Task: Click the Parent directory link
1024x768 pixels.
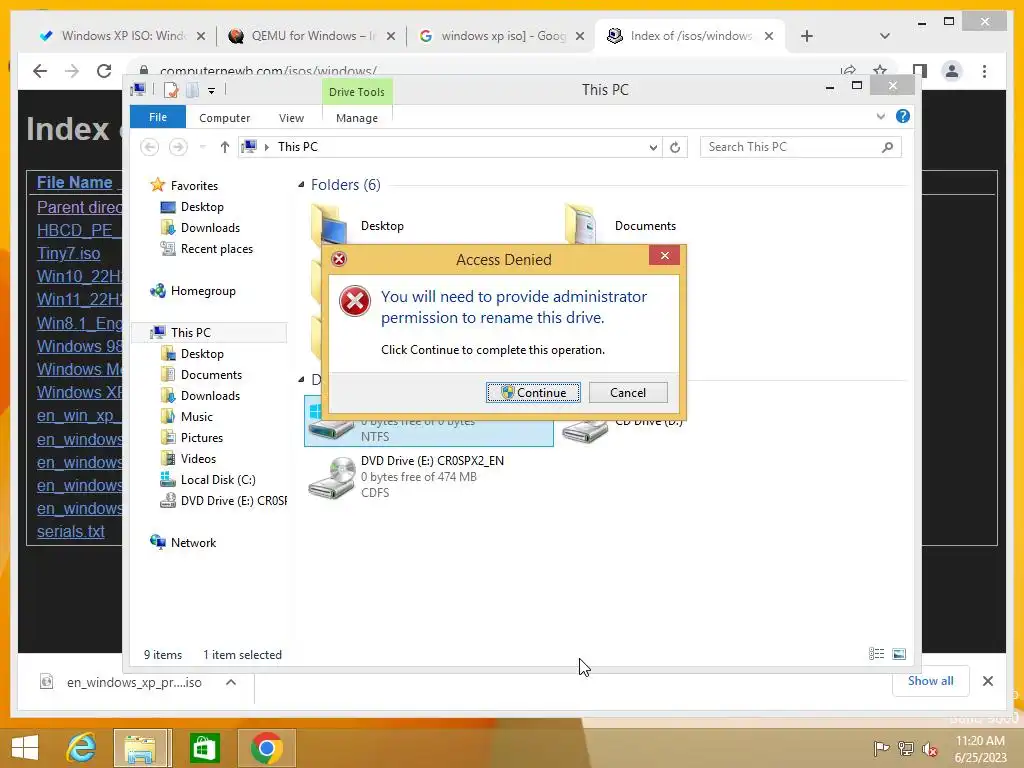Action: click(x=79, y=207)
